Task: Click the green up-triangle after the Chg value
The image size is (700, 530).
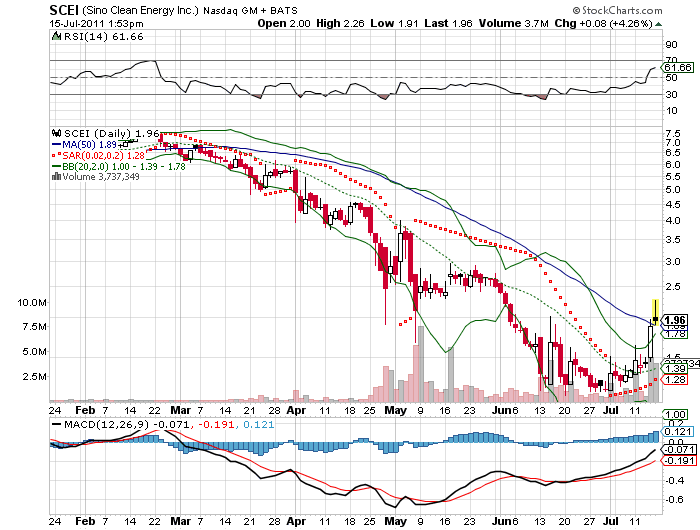Action: tap(658, 24)
